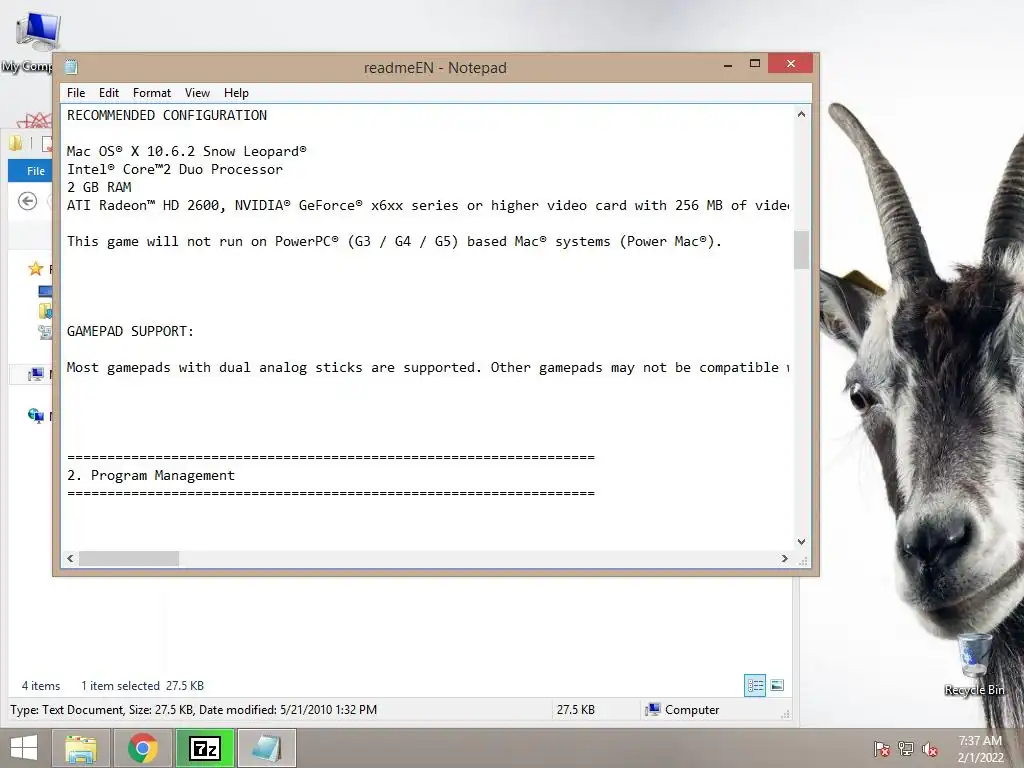1024x768 pixels.
Task: Click the Network icon in Explorer sidebar
Action: (36, 415)
